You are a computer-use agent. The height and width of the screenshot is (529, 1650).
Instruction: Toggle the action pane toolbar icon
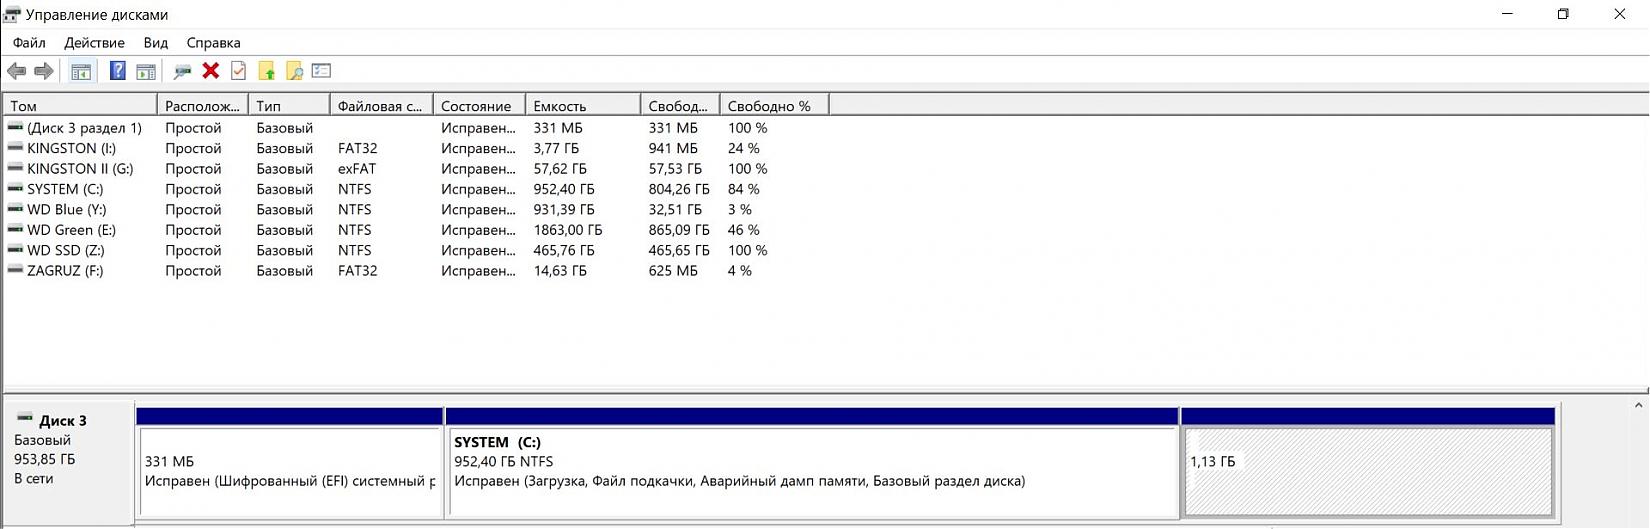click(146, 71)
